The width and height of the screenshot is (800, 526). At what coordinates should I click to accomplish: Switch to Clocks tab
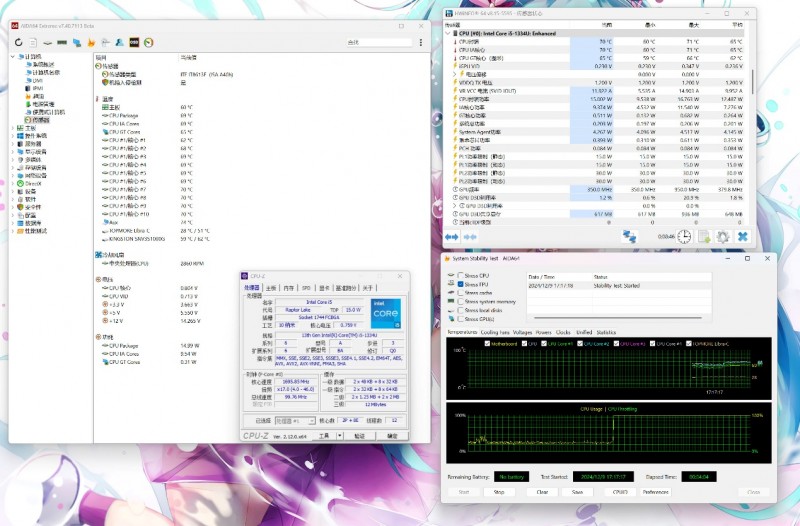point(563,332)
